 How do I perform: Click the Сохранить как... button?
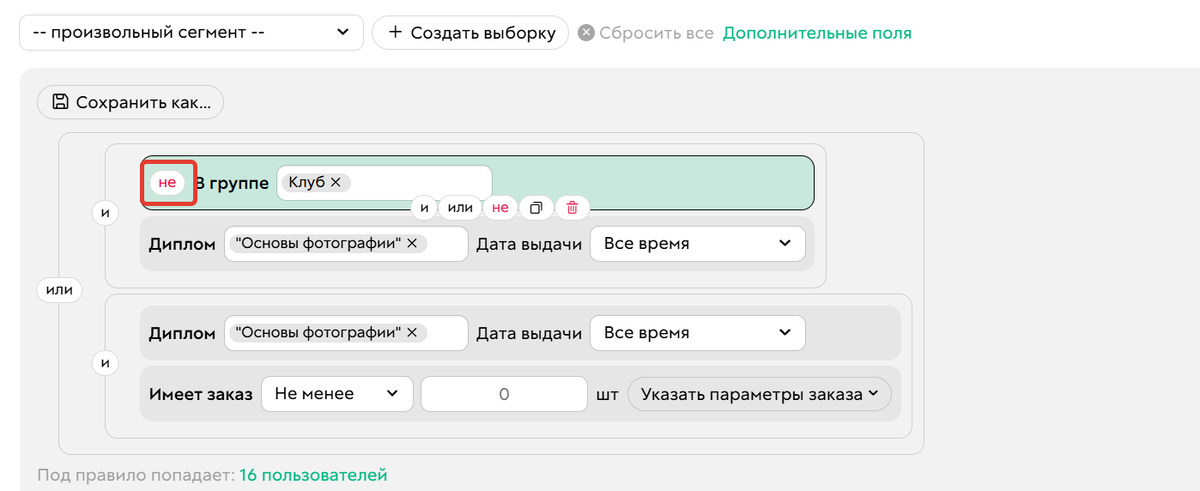[130, 102]
